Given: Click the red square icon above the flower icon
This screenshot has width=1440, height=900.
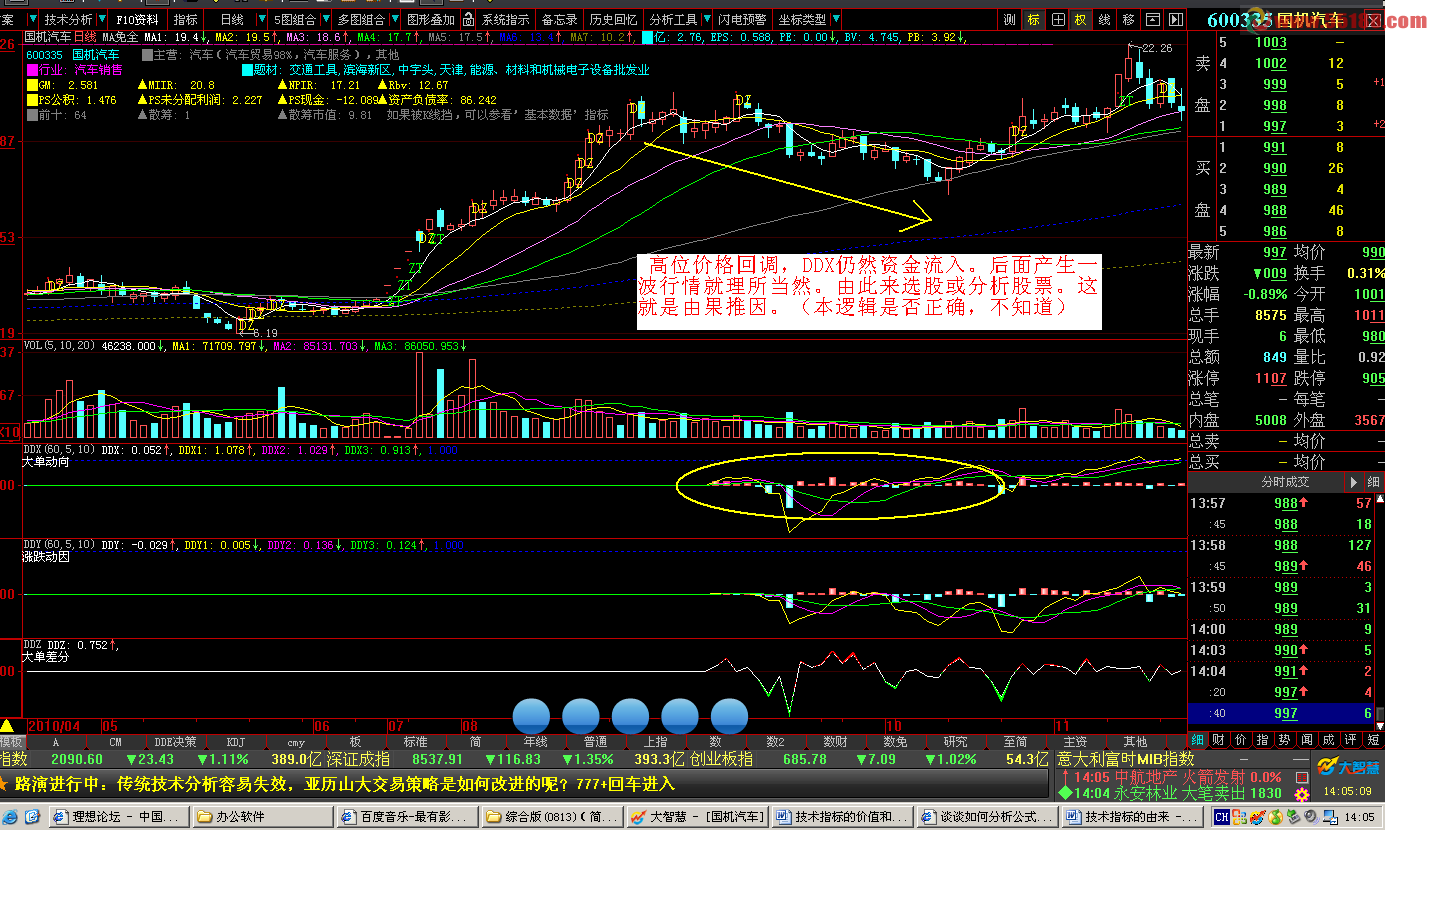Looking at the screenshot, I should point(1301,777).
